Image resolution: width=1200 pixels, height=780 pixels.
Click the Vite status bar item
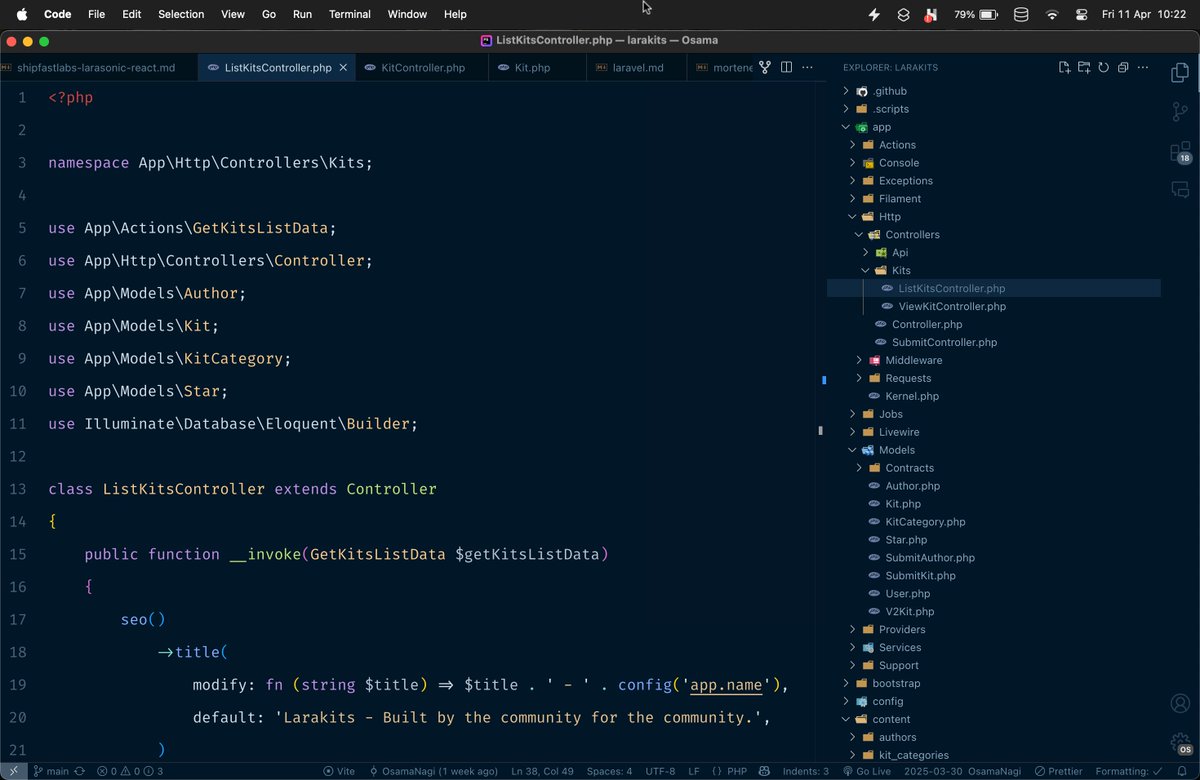click(339, 771)
